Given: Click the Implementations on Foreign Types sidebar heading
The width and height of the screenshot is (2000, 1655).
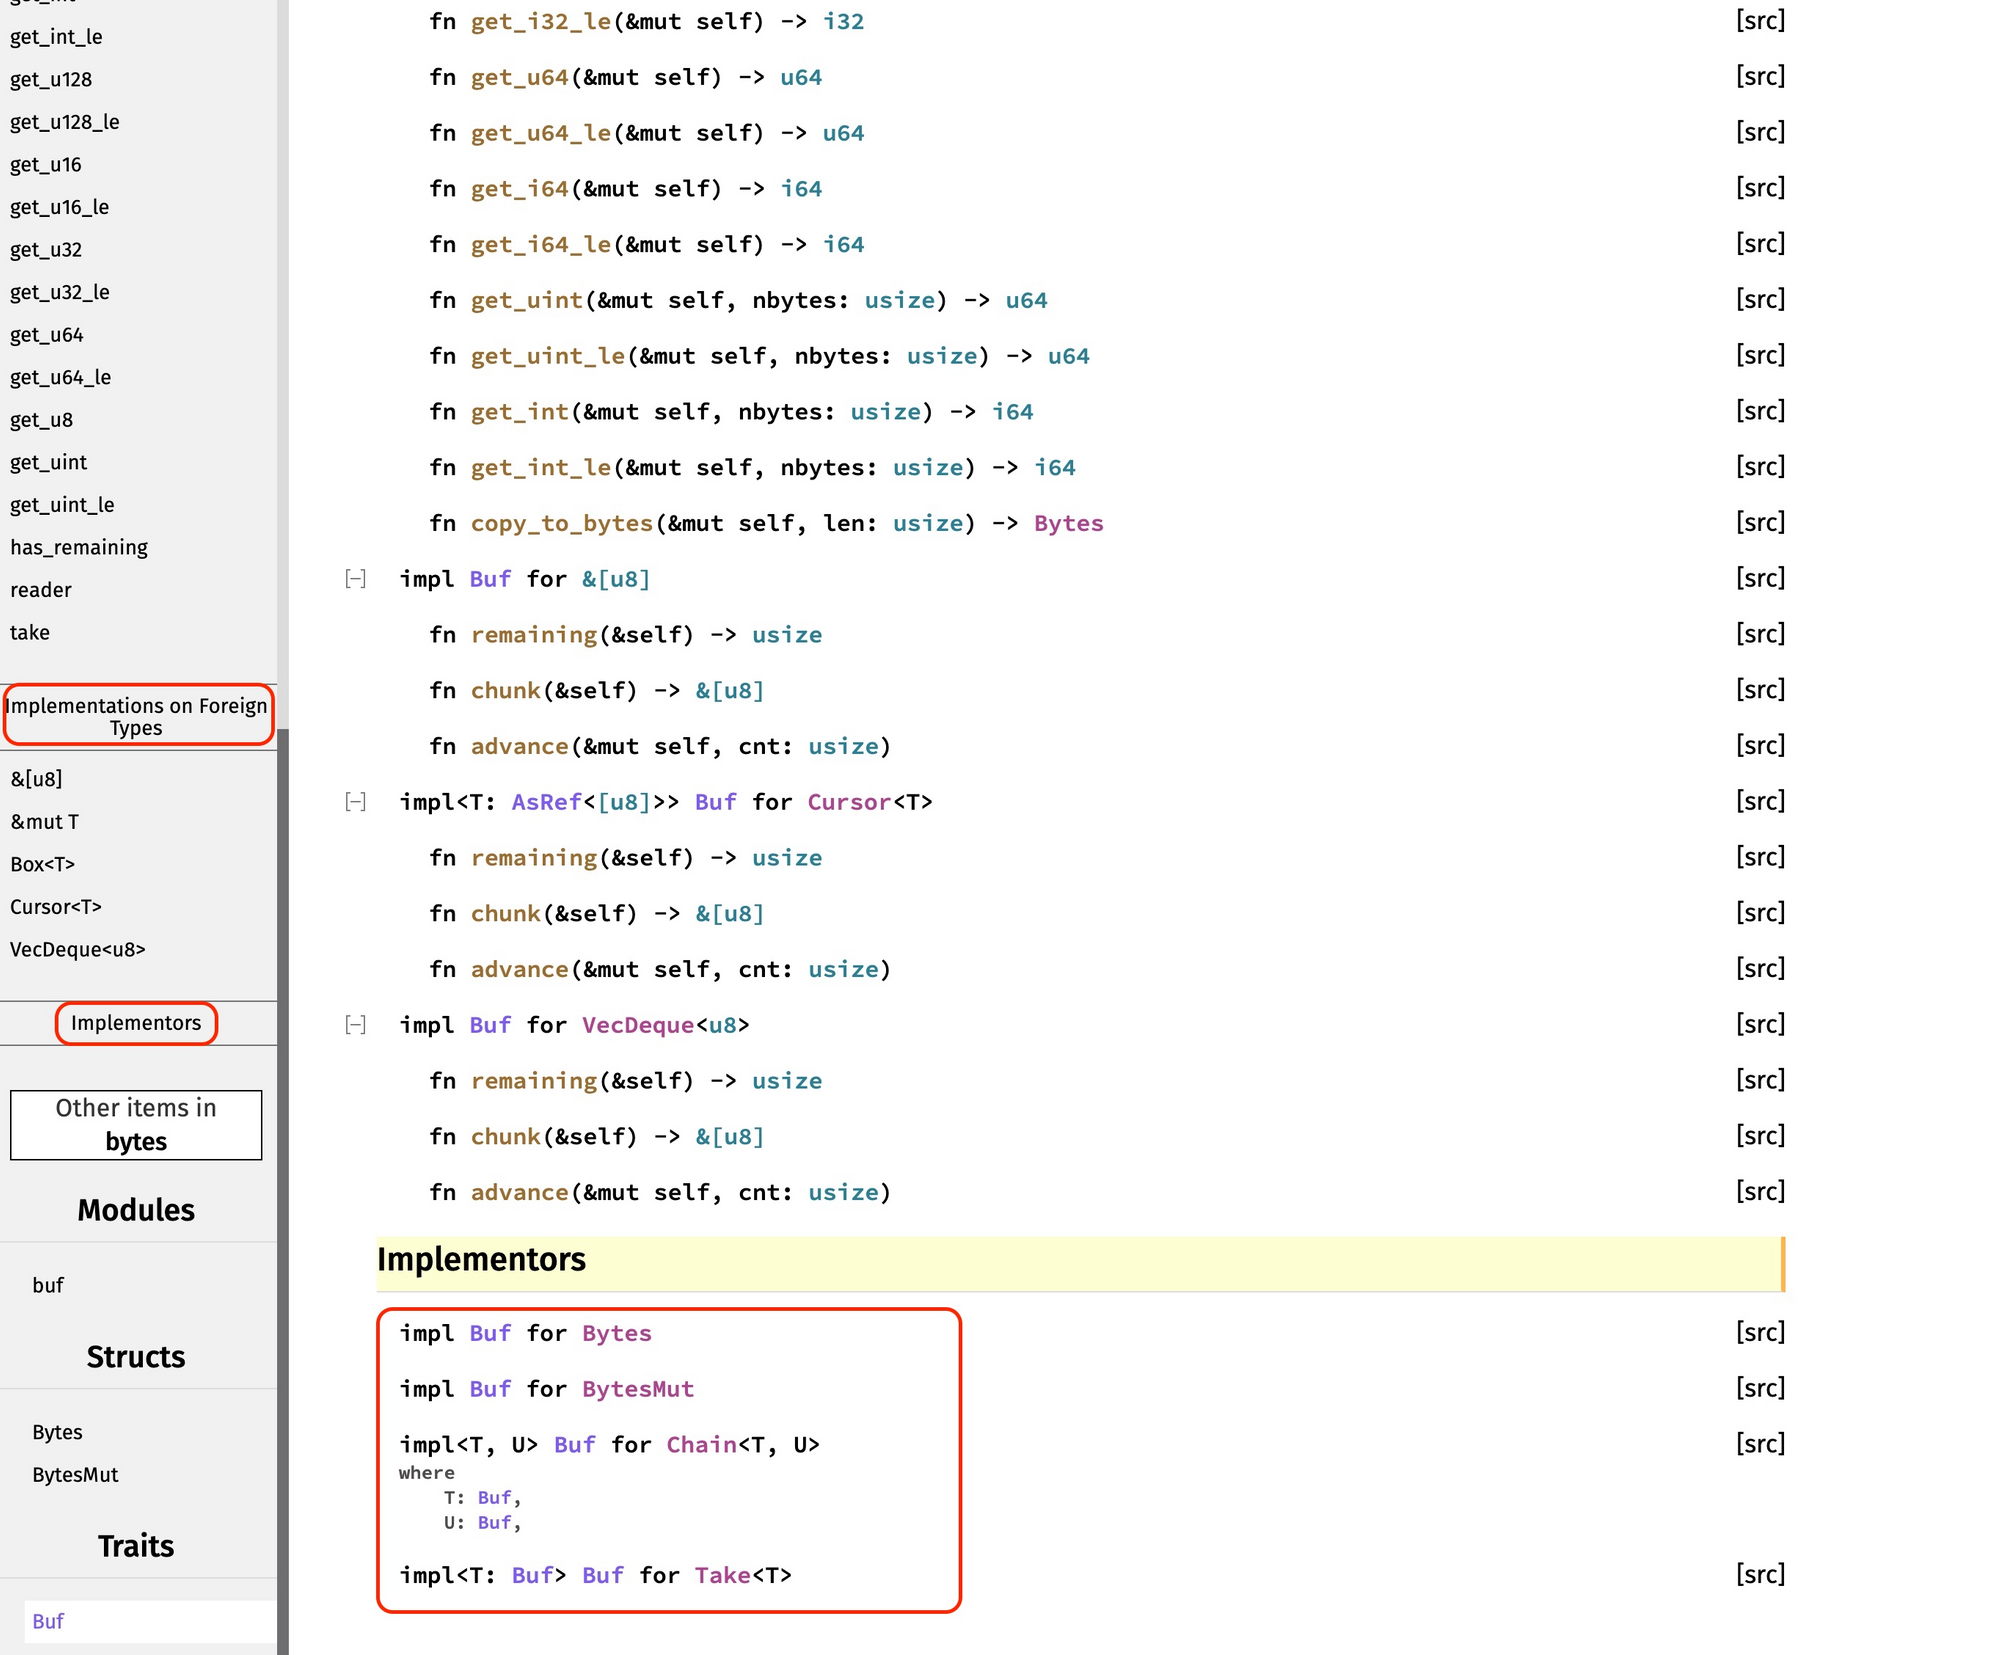Looking at the screenshot, I should point(137,716).
